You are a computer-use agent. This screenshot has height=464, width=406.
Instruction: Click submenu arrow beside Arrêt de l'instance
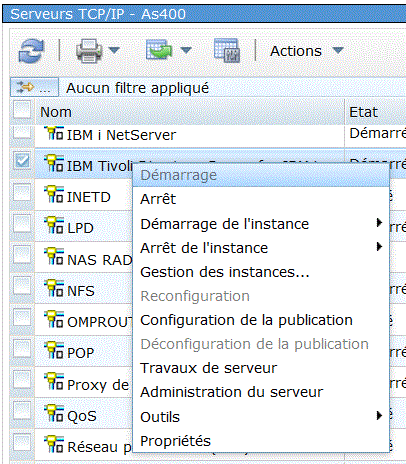tap(379, 247)
